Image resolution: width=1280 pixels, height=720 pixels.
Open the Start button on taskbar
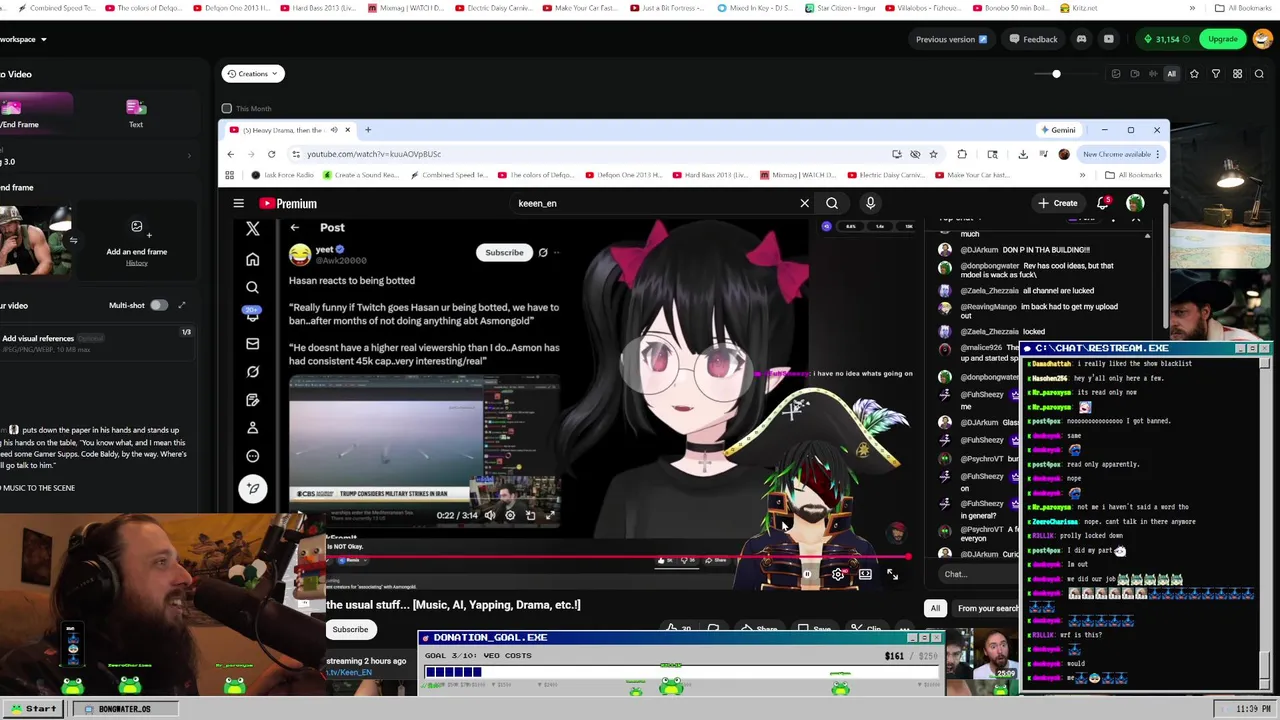[x=32, y=708]
